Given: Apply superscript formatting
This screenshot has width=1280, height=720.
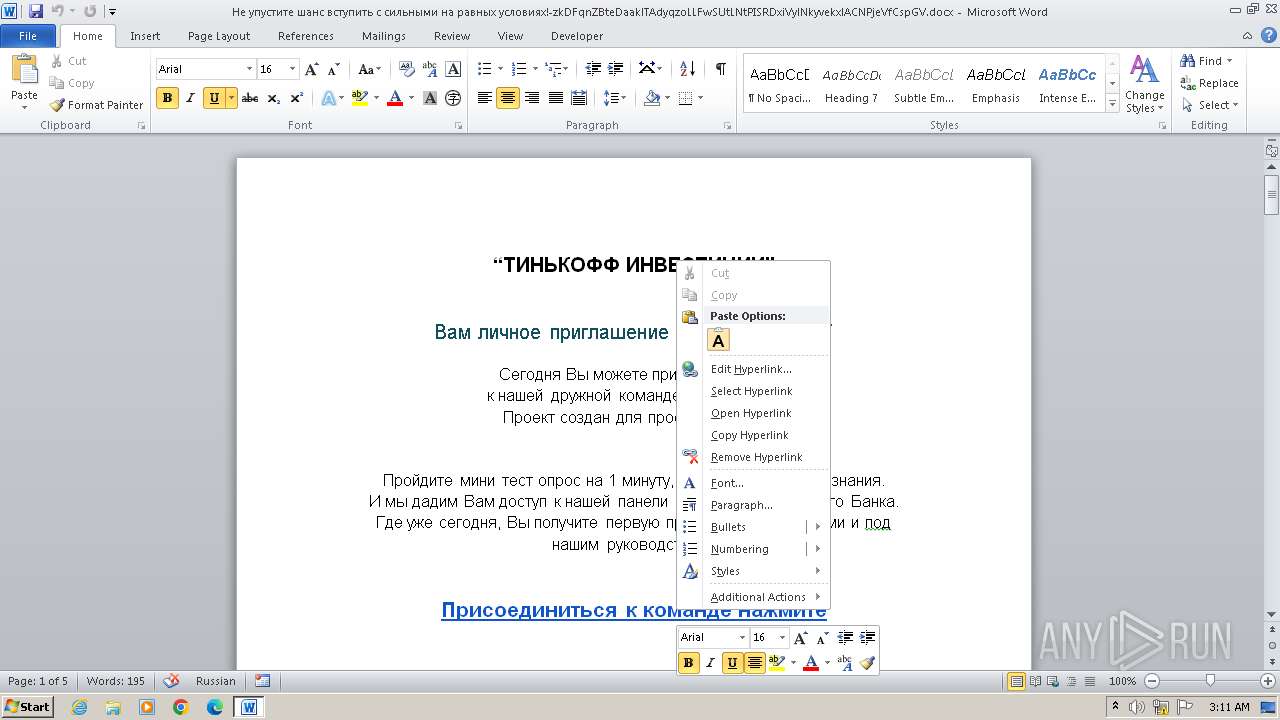Looking at the screenshot, I should pos(297,98).
